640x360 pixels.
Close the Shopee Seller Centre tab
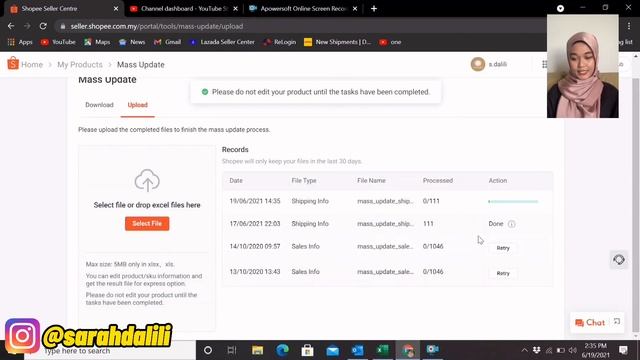pyautogui.click(x=116, y=9)
